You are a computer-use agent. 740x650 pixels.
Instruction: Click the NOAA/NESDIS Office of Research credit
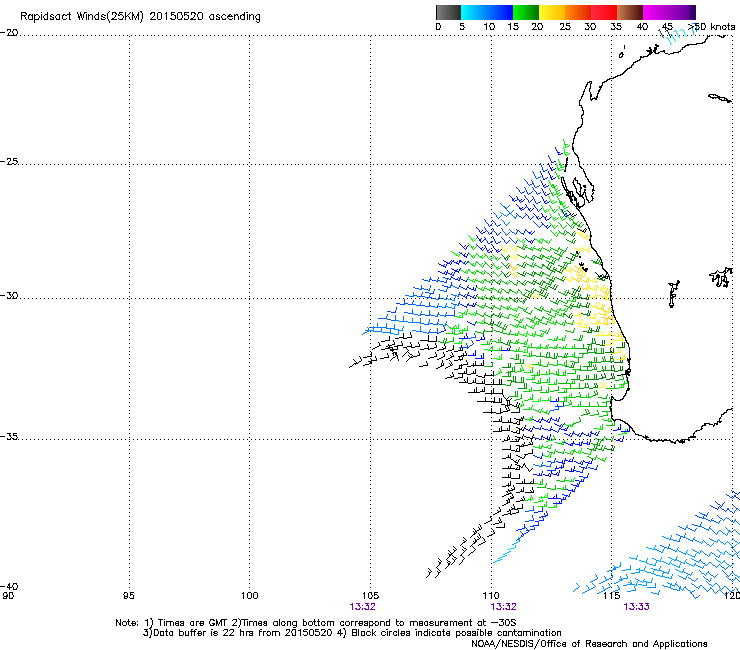pyautogui.click(x=589, y=644)
